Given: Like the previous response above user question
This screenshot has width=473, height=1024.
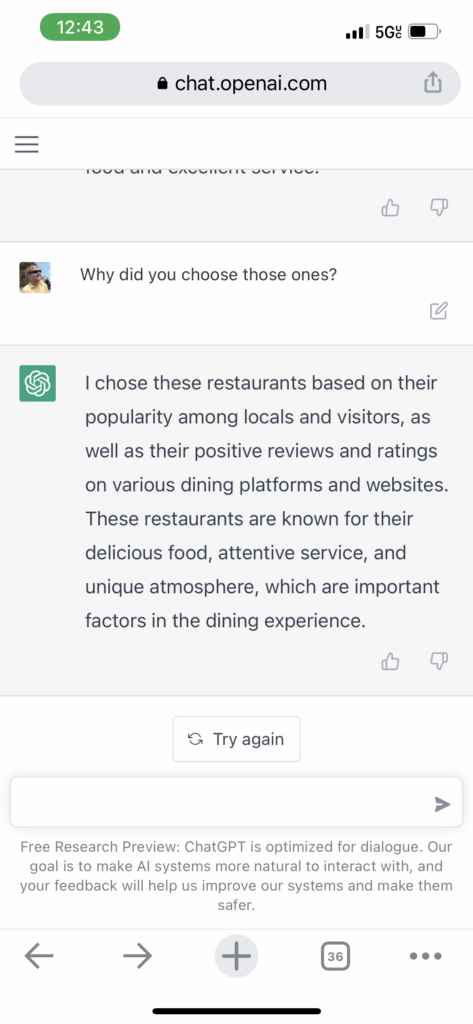Looking at the screenshot, I should (x=390, y=208).
